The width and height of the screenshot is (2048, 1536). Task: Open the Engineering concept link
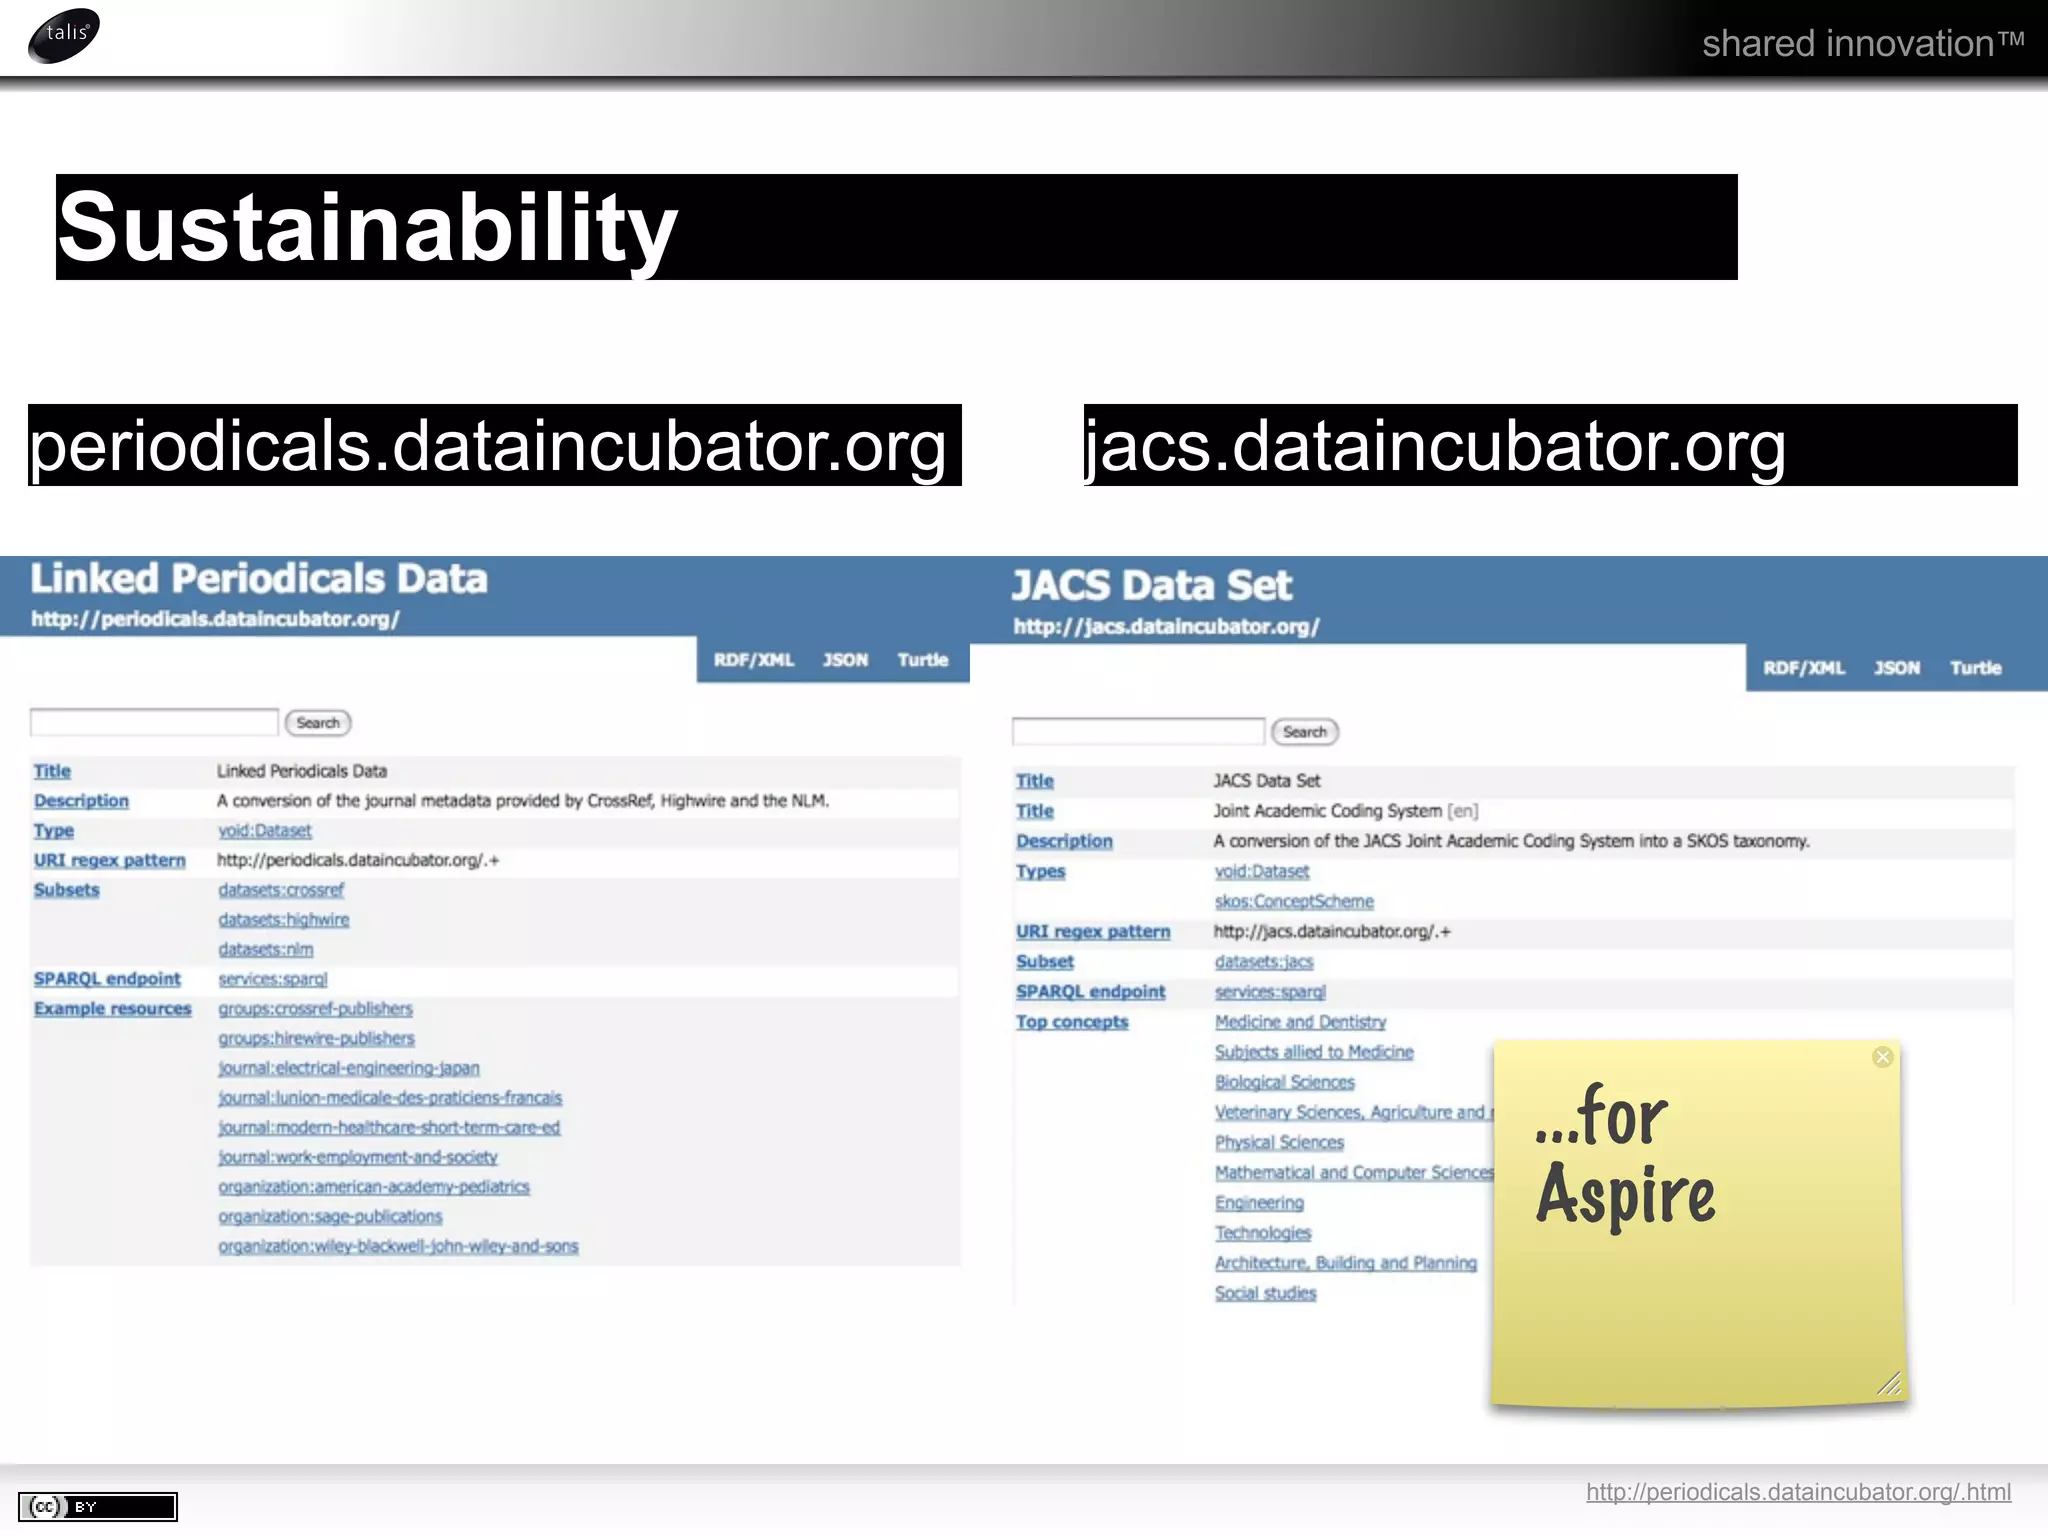1259,1203
